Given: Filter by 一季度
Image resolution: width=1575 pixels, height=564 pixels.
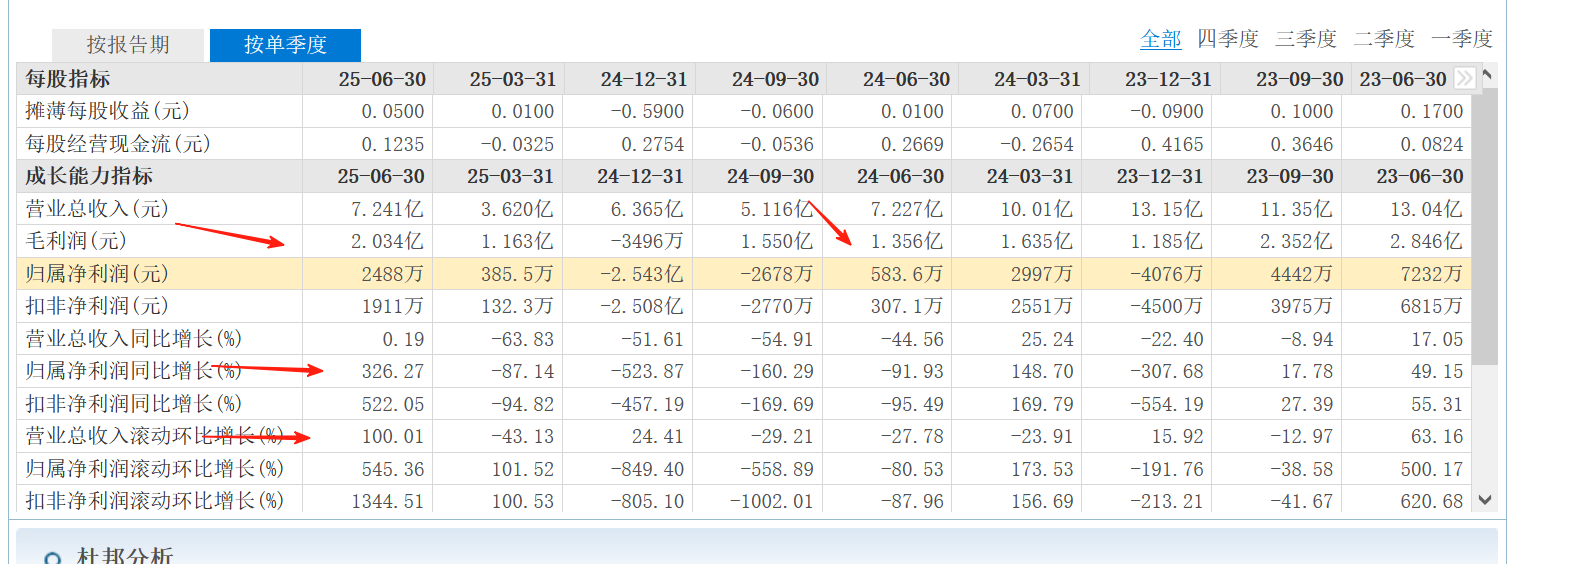Looking at the screenshot, I should [1462, 39].
